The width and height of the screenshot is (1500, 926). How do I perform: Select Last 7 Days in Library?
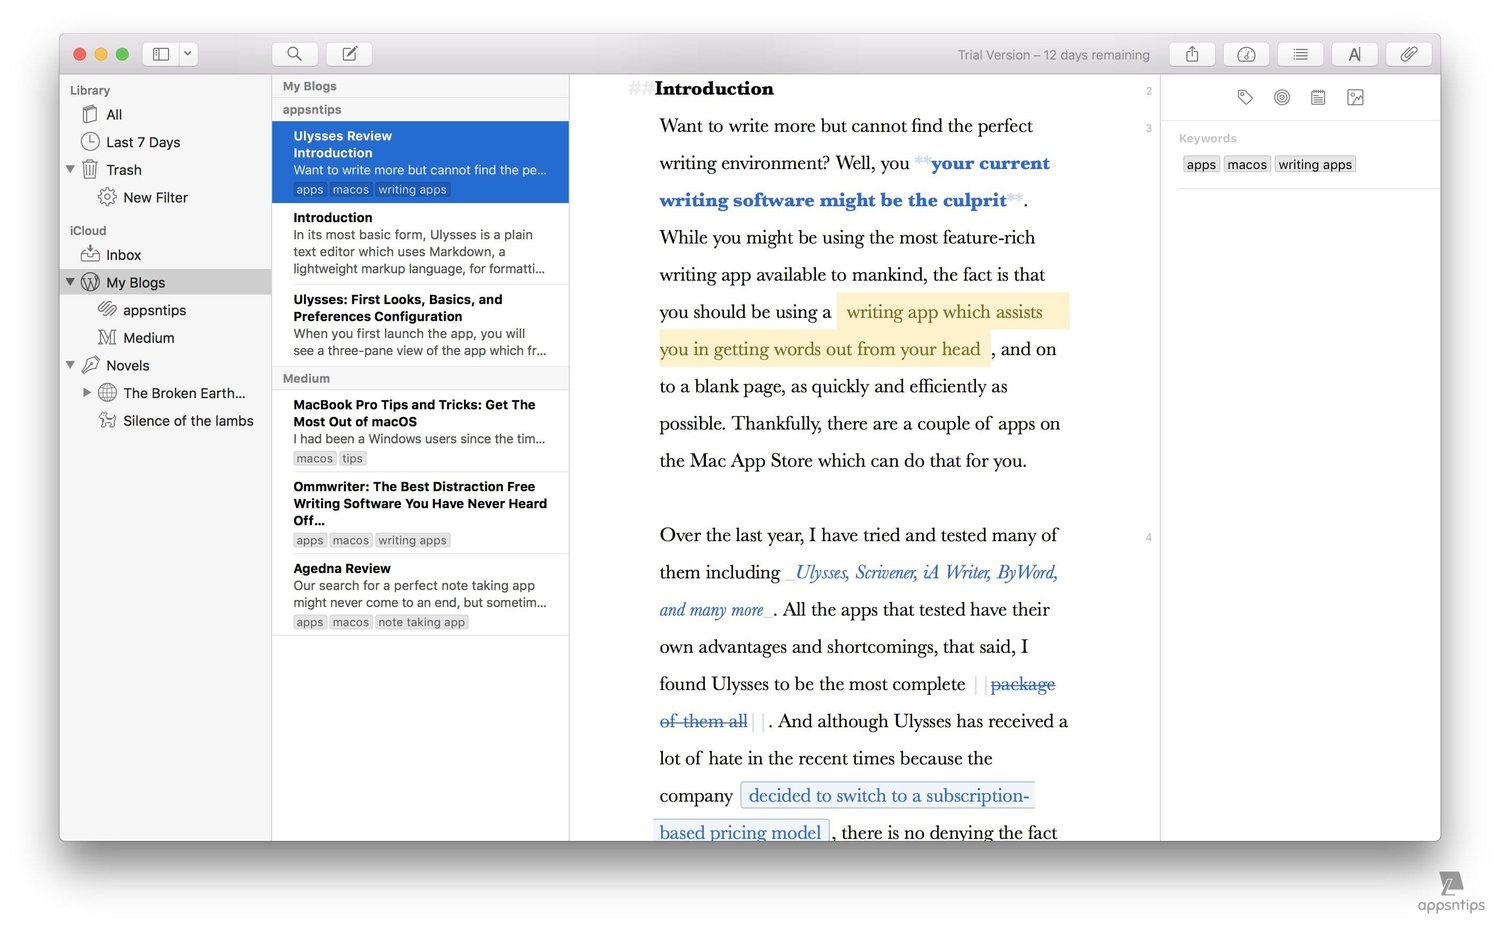(x=143, y=142)
